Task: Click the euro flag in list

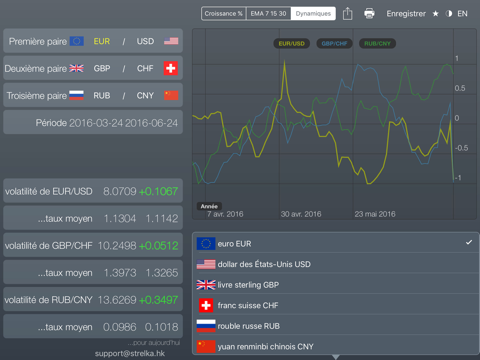Action: (x=206, y=244)
